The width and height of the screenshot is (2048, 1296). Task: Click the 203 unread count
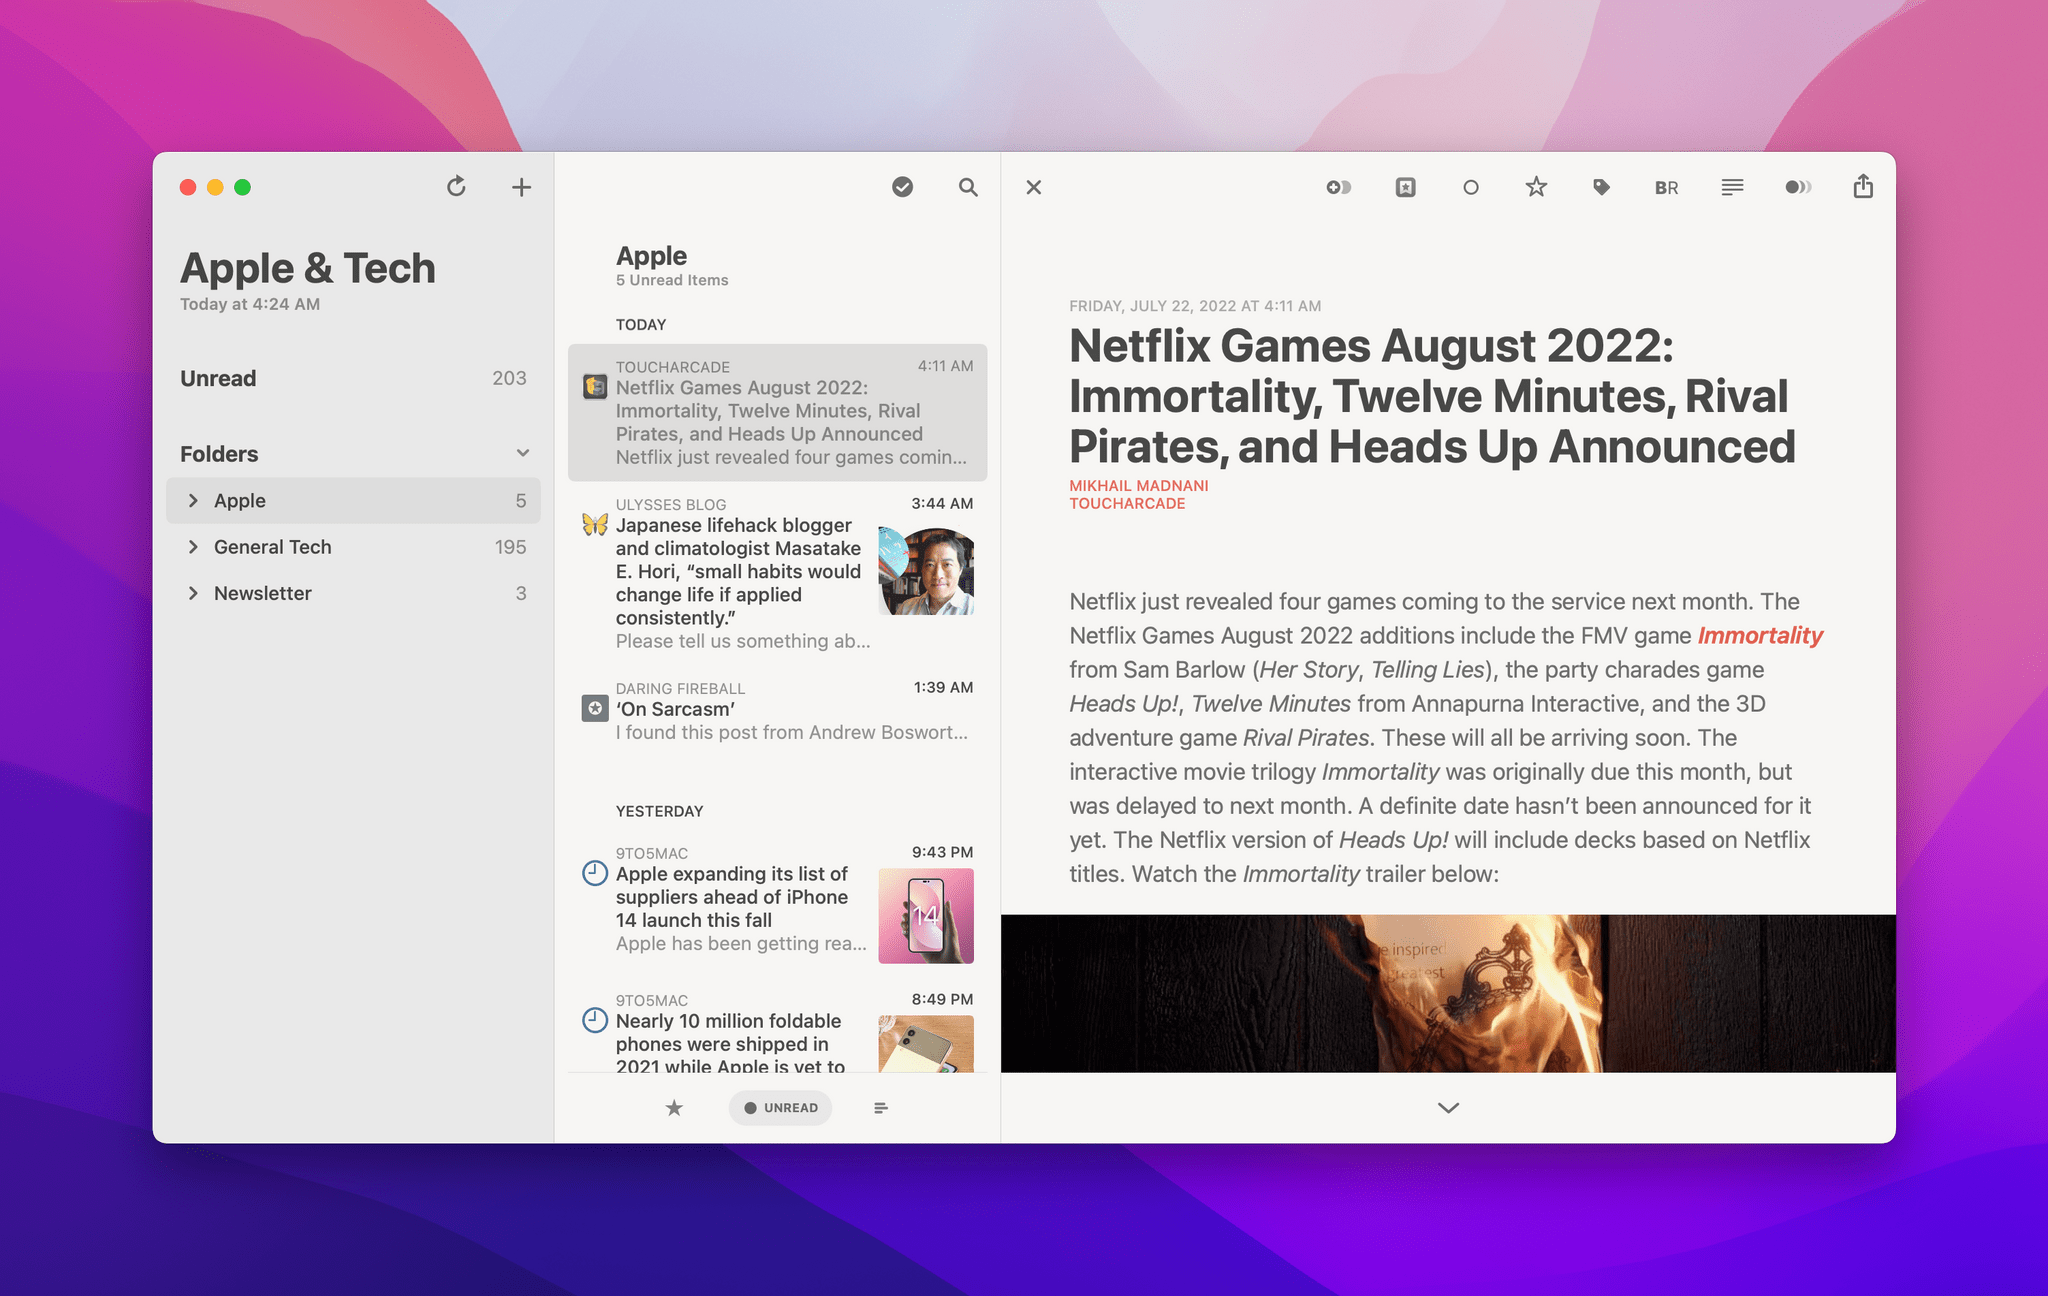tap(509, 378)
